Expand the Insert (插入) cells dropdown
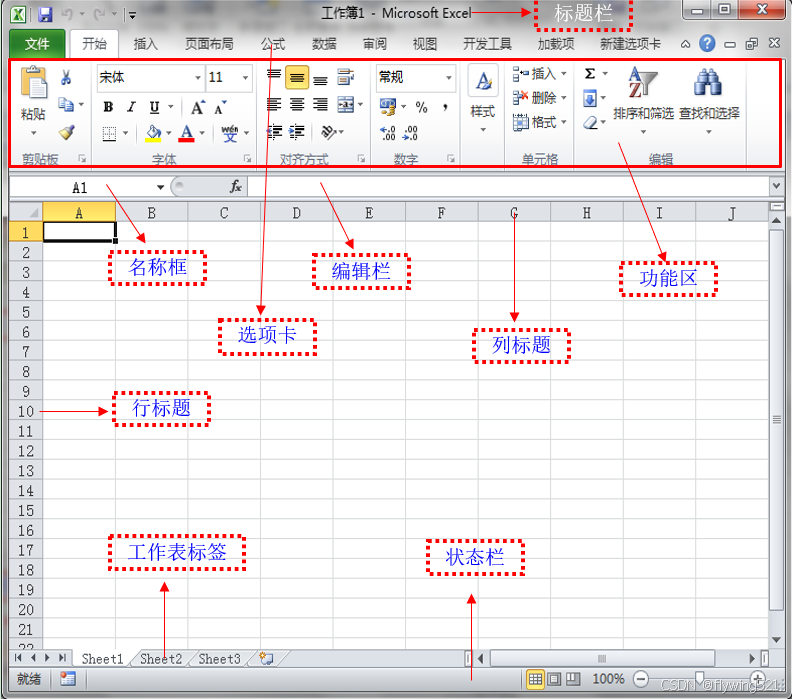This screenshot has height=699, width=792. [x=564, y=74]
